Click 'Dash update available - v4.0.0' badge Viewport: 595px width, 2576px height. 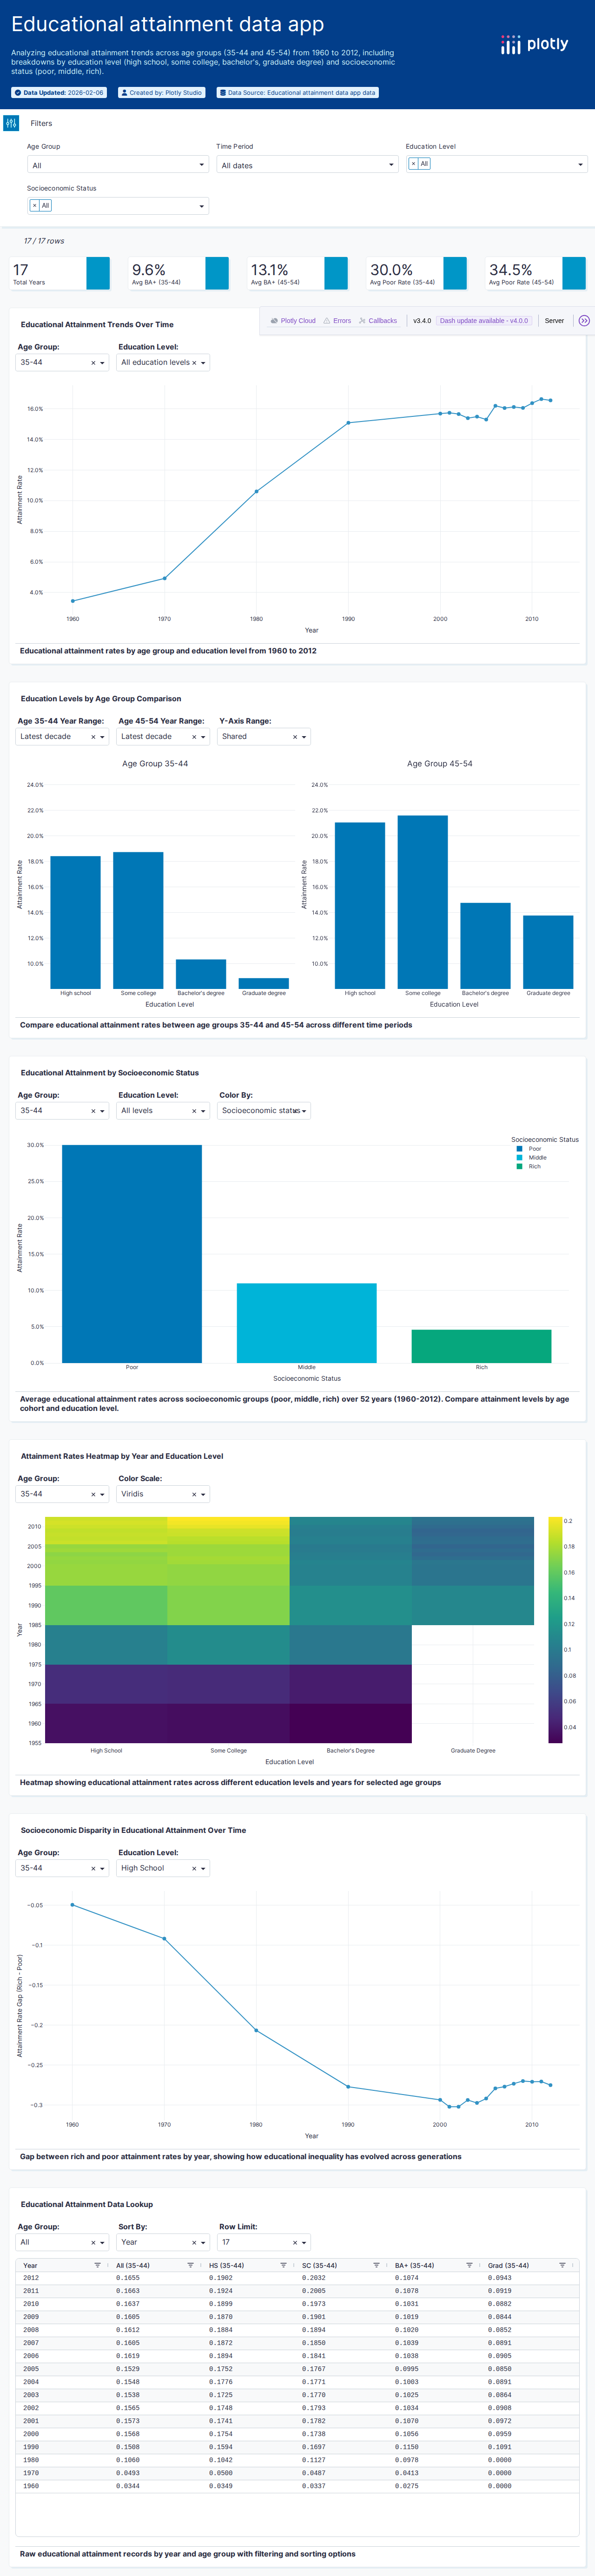[x=484, y=321]
